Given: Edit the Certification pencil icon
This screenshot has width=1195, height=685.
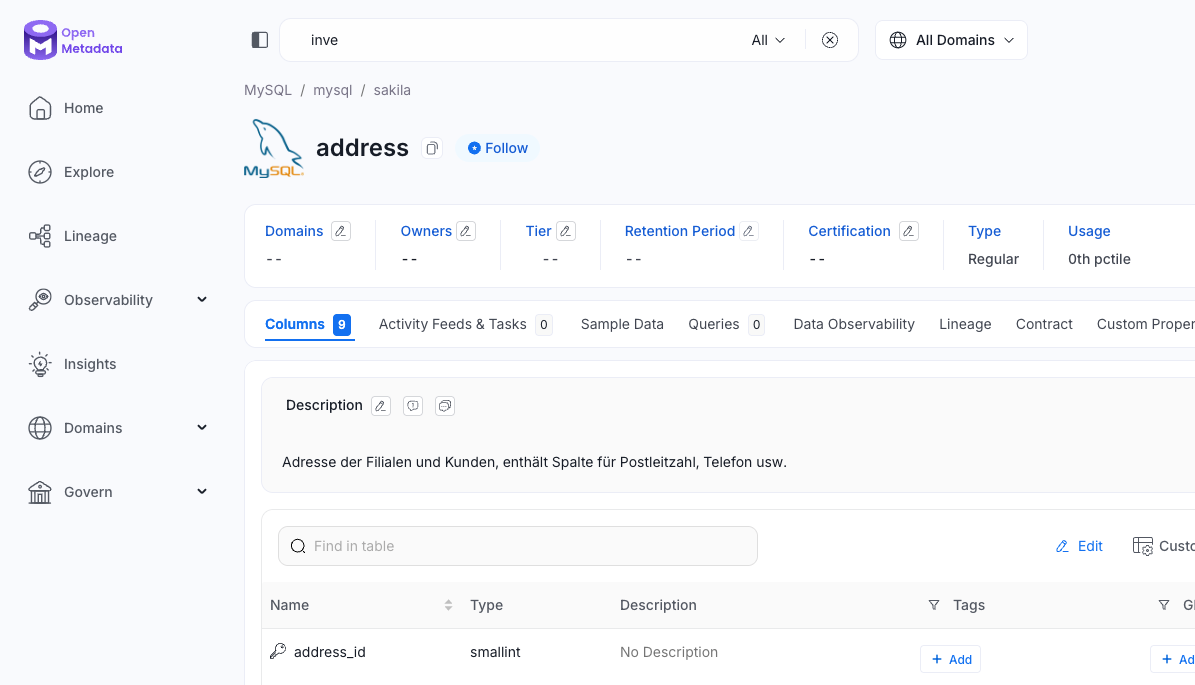Looking at the screenshot, I should (x=908, y=231).
